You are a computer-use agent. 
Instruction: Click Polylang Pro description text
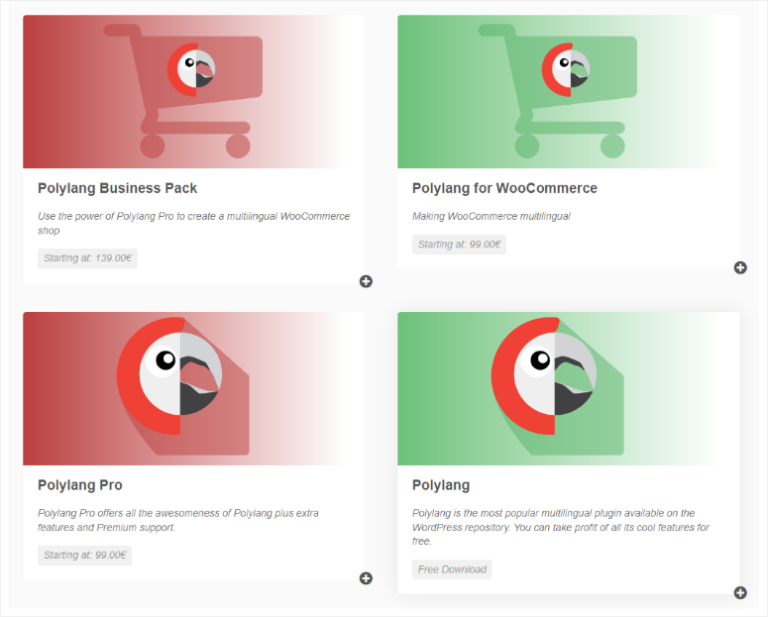tap(178, 520)
